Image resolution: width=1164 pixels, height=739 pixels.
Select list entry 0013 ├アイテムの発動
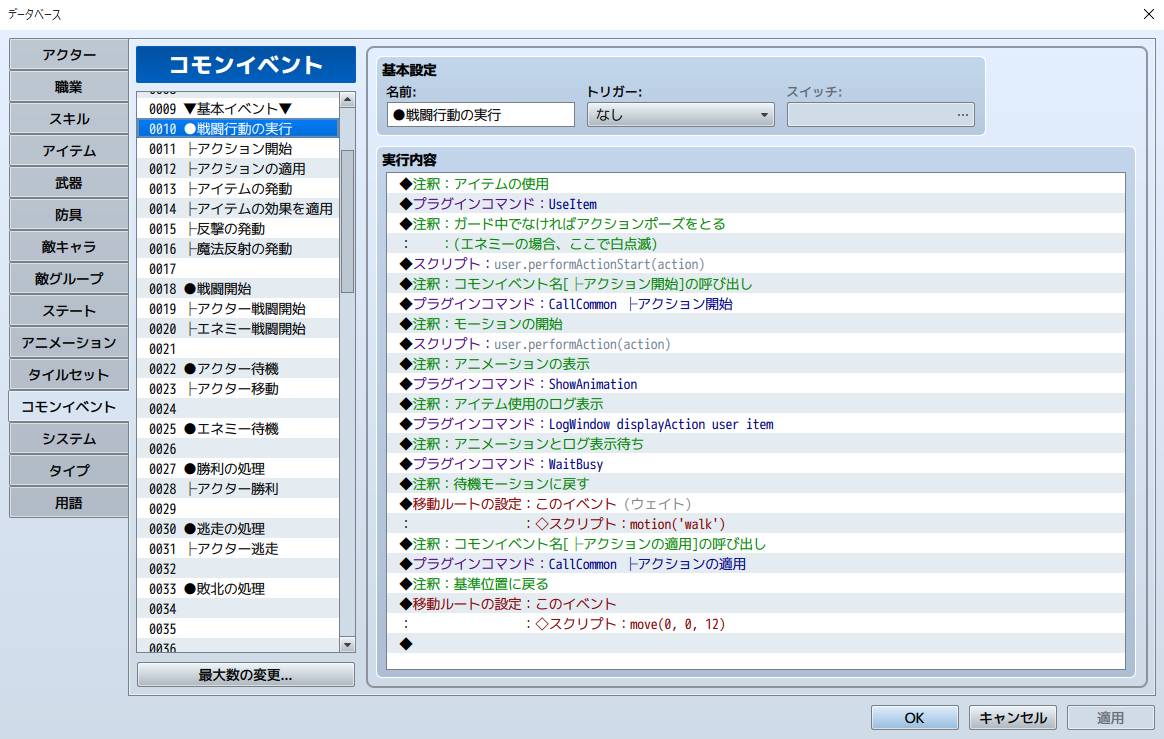tap(238, 189)
